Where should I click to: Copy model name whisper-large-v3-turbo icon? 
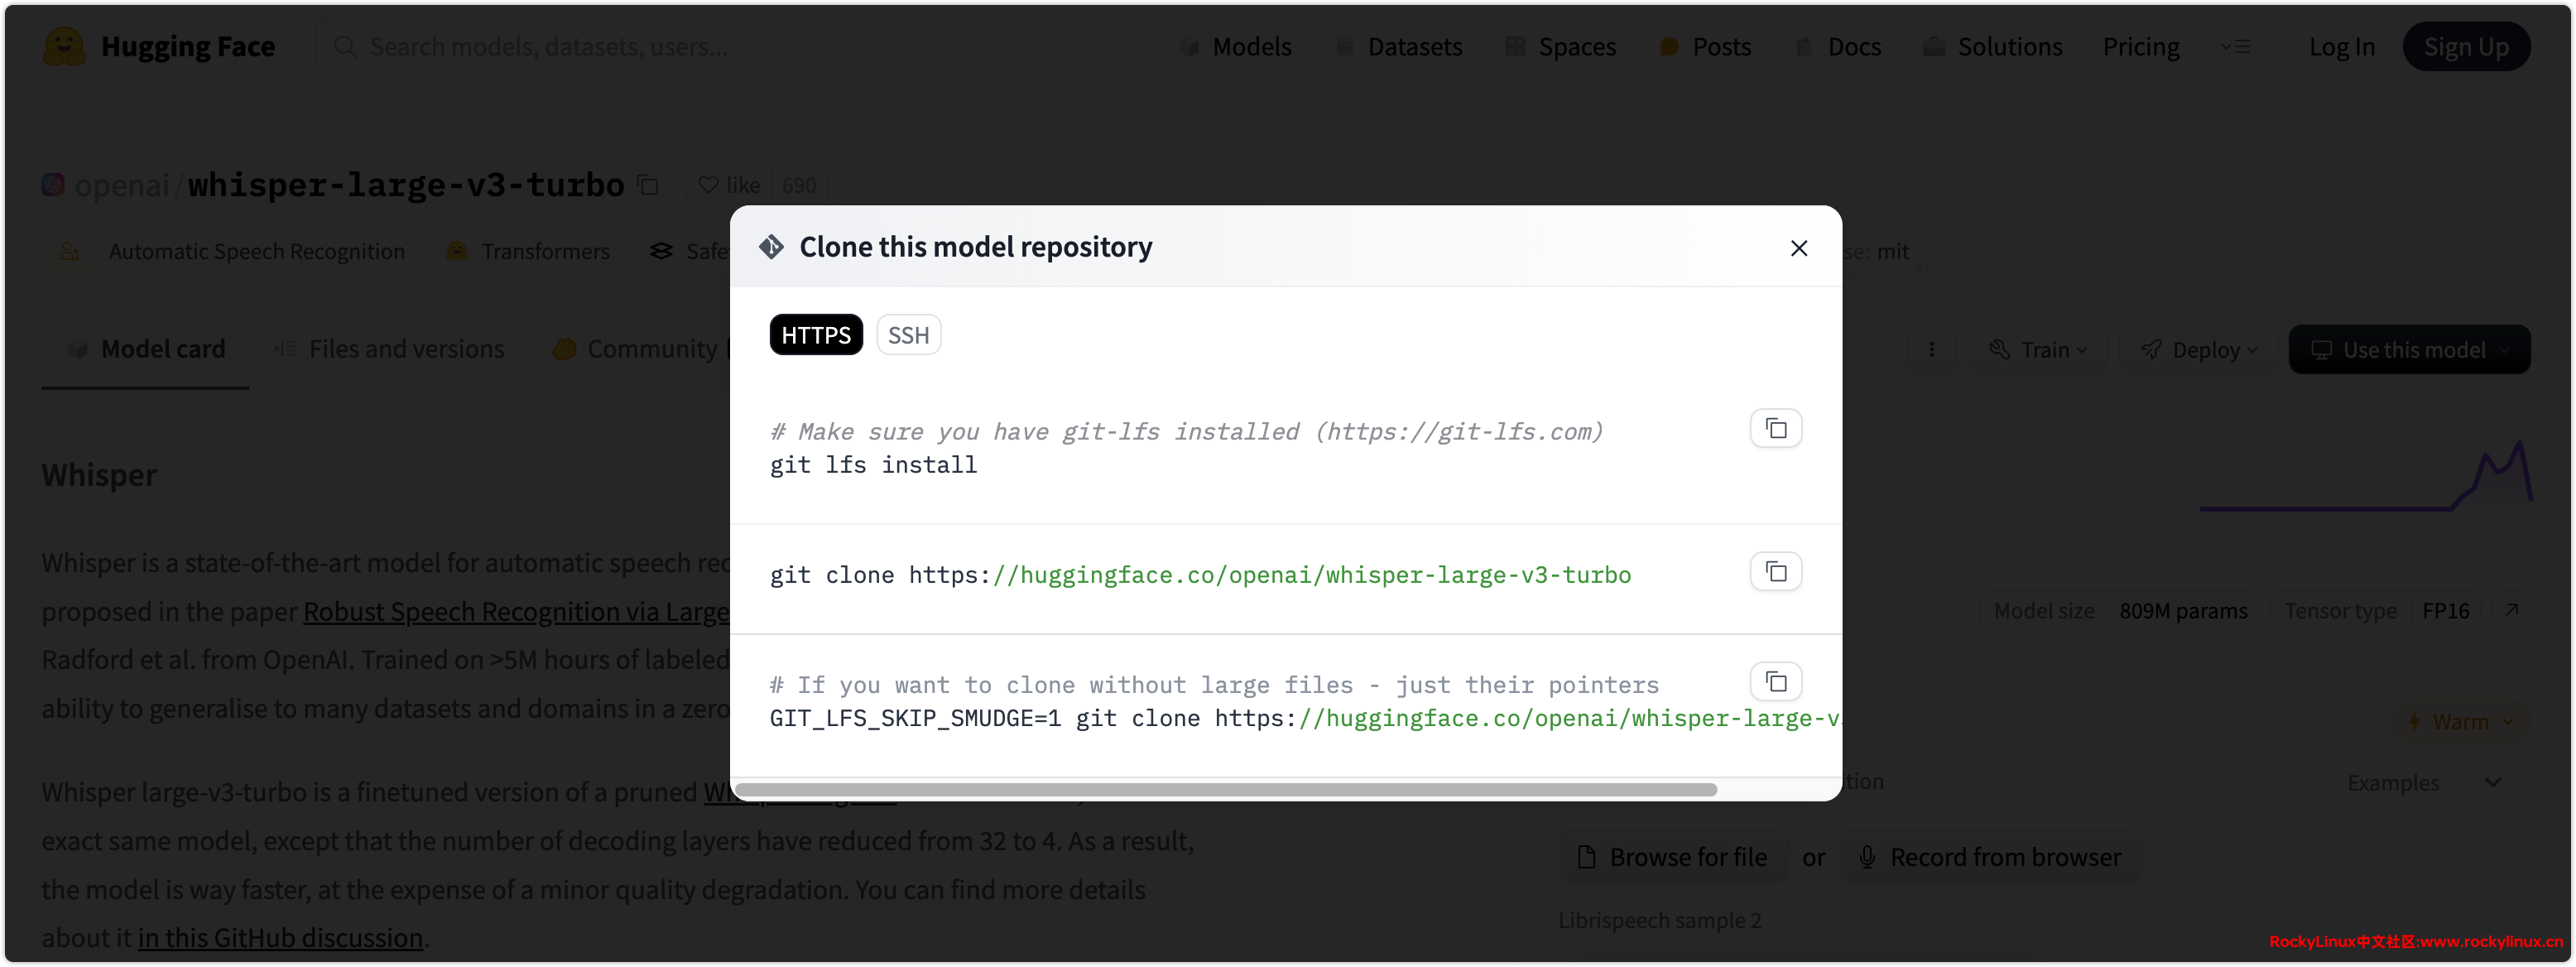click(x=648, y=186)
